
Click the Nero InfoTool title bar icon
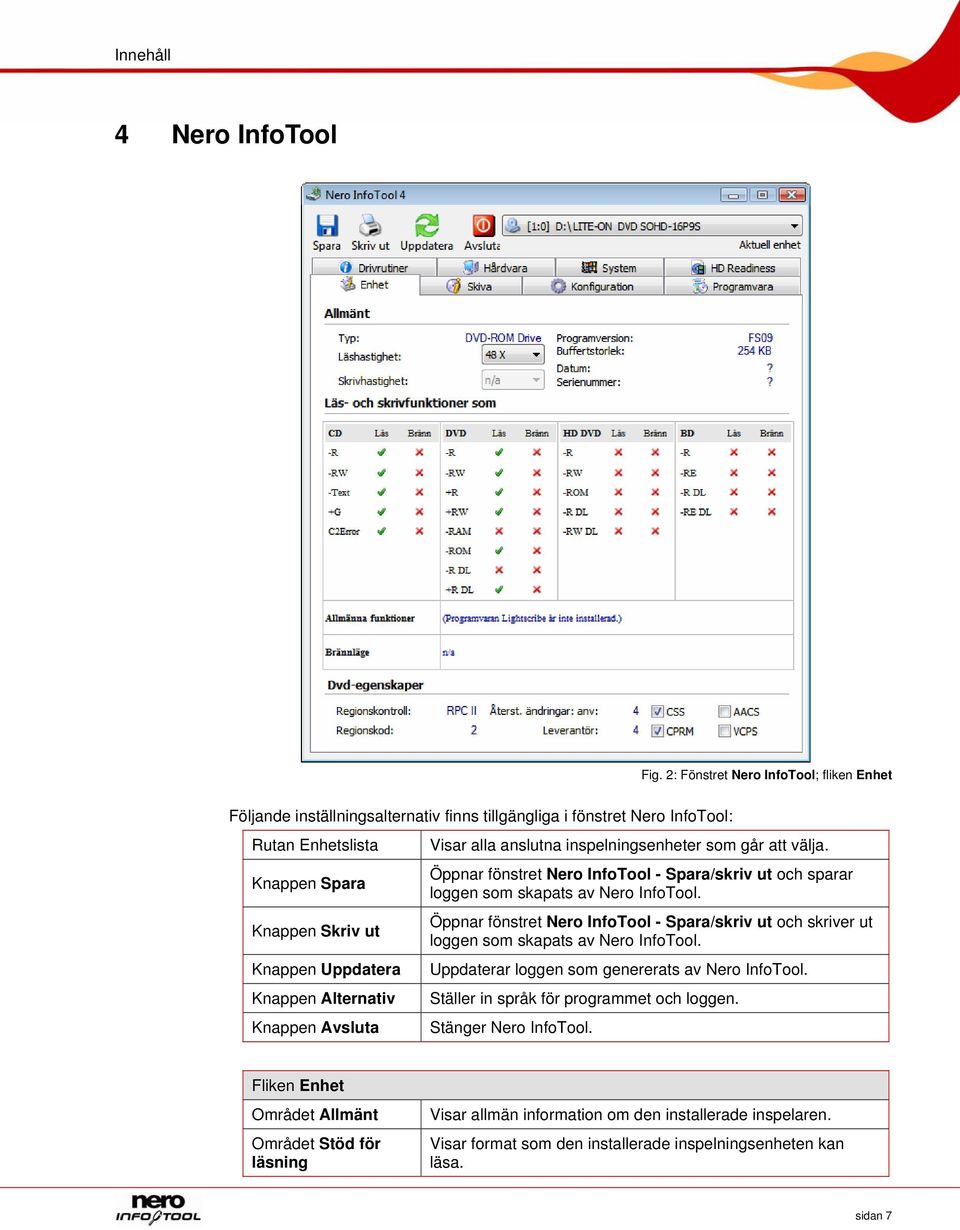pos(314,194)
